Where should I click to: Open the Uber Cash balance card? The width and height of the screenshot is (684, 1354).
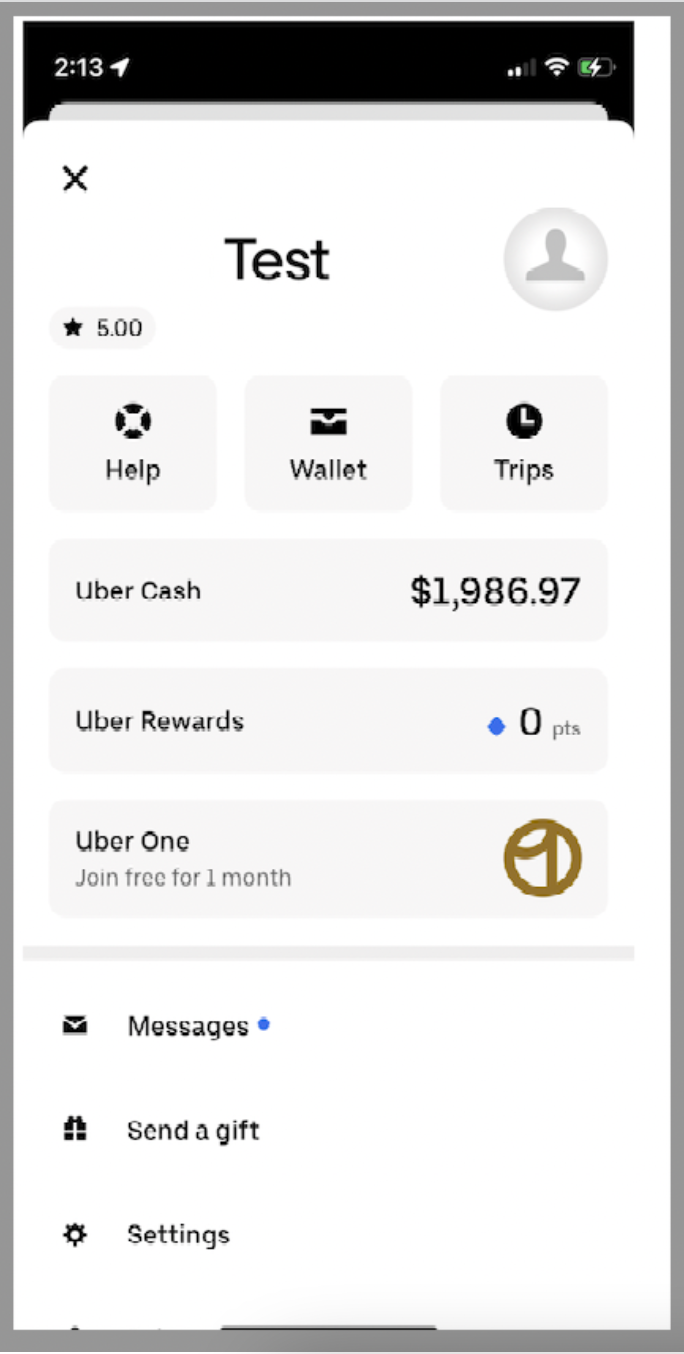point(328,590)
